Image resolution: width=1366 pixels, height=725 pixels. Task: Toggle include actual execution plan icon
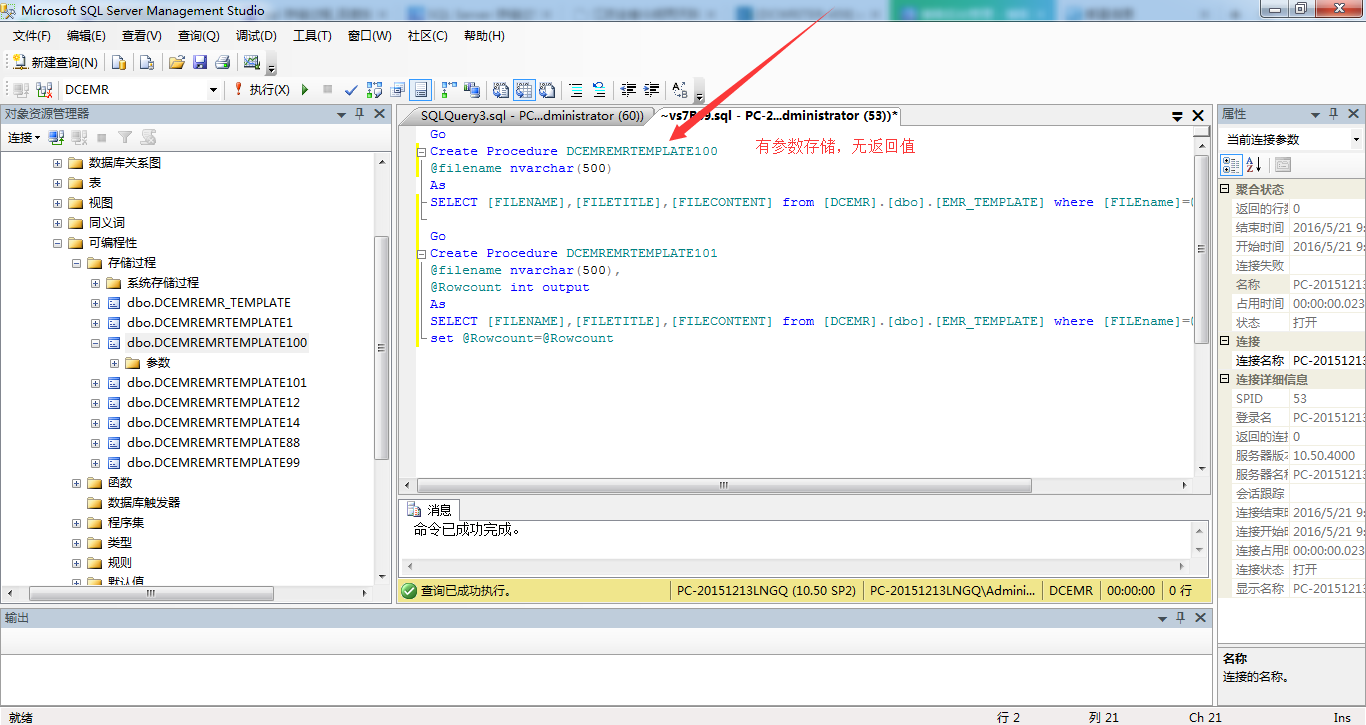click(x=448, y=90)
